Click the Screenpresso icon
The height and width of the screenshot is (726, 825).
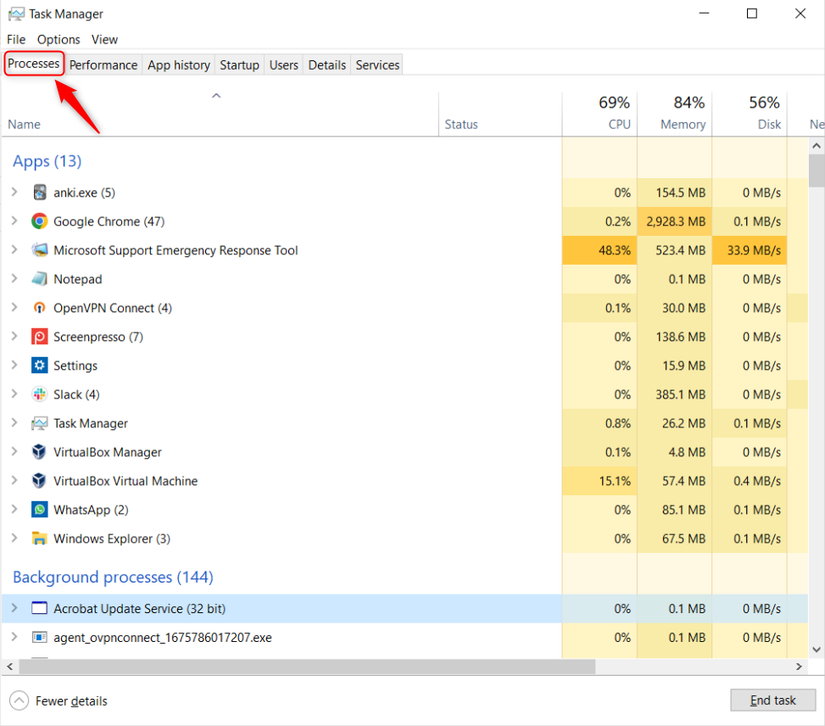tap(38, 336)
